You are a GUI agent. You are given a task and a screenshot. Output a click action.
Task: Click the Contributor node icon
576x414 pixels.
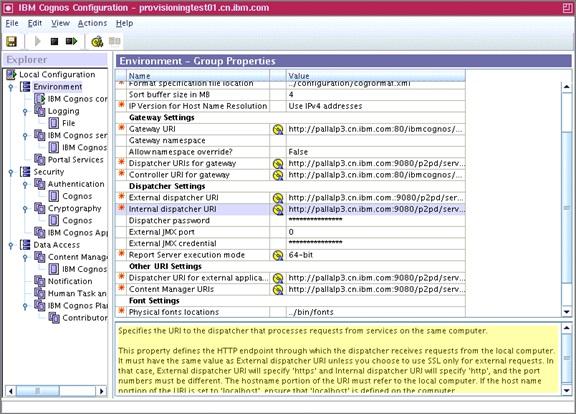tap(54, 317)
